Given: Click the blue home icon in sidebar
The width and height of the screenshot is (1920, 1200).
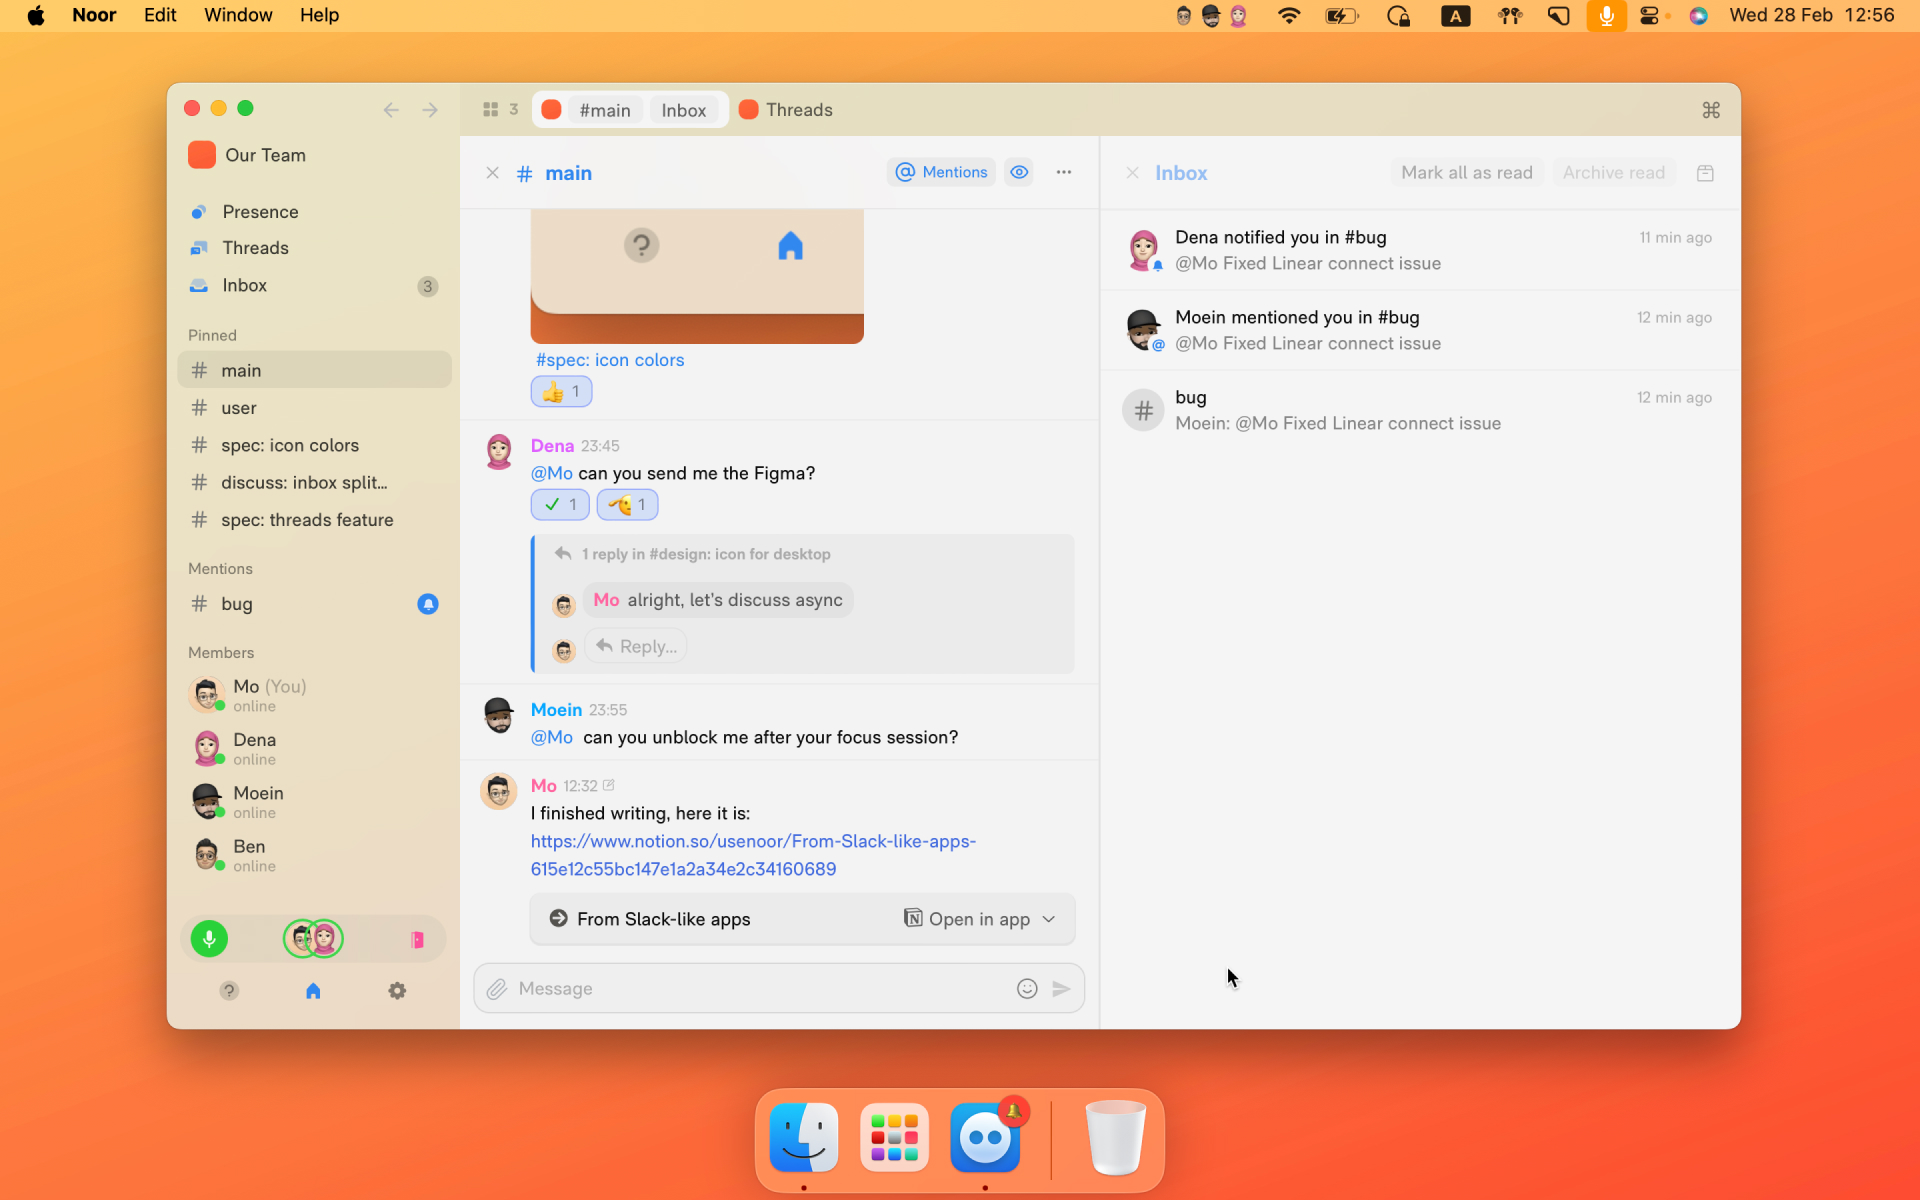Looking at the screenshot, I should [x=313, y=991].
